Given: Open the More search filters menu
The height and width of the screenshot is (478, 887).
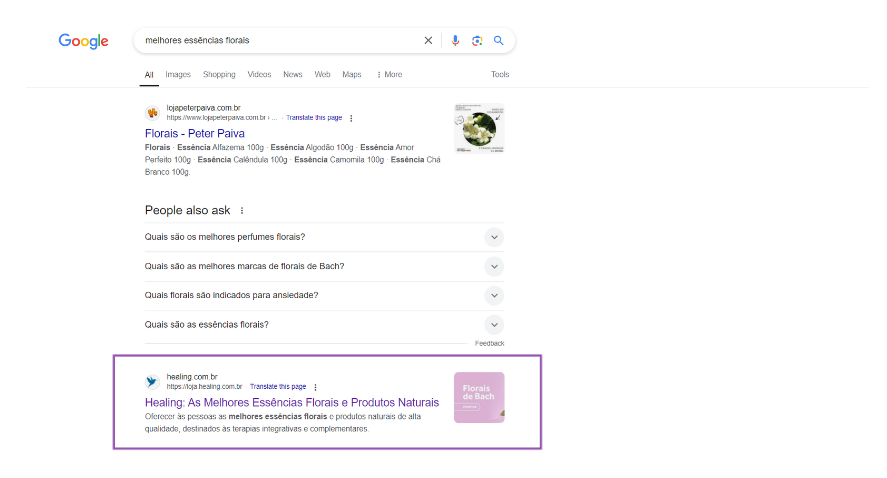Looking at the screenshot, I should tap(389, 74).
